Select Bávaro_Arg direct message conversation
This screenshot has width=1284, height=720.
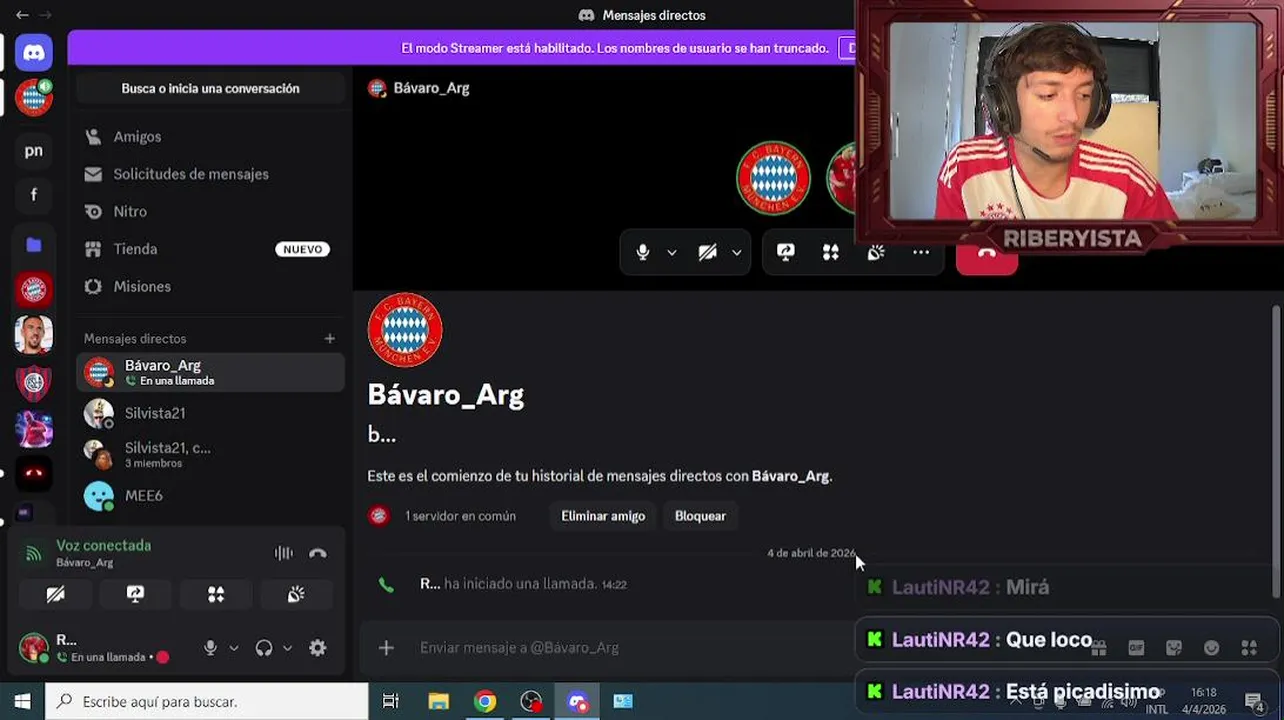(x=210, y=373)
